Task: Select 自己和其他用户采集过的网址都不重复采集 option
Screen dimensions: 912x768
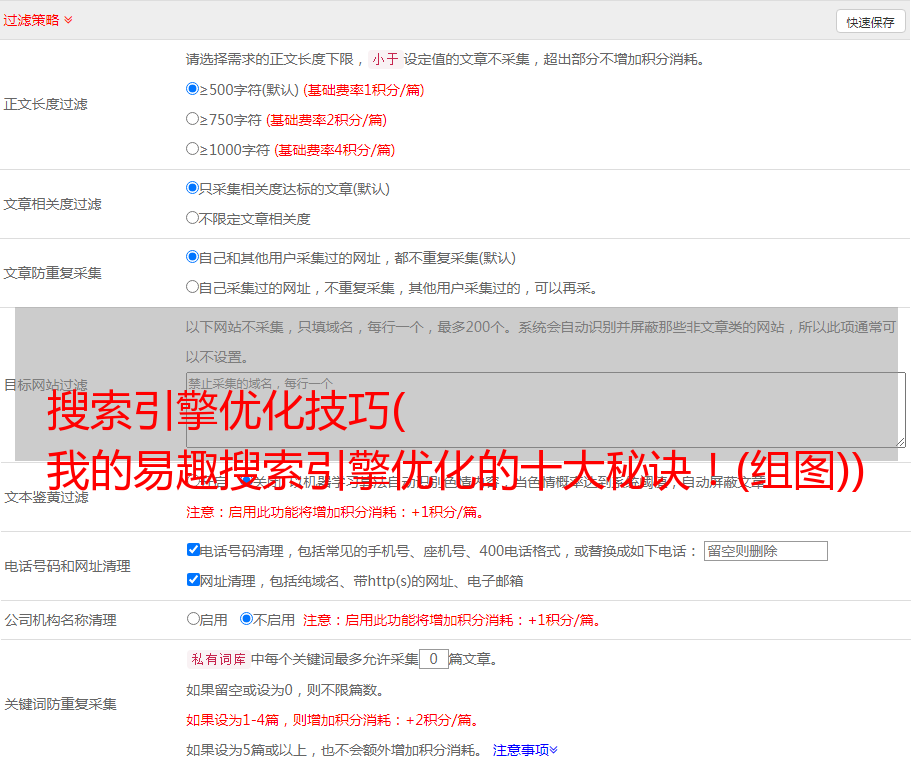Action: pos(192,257)
